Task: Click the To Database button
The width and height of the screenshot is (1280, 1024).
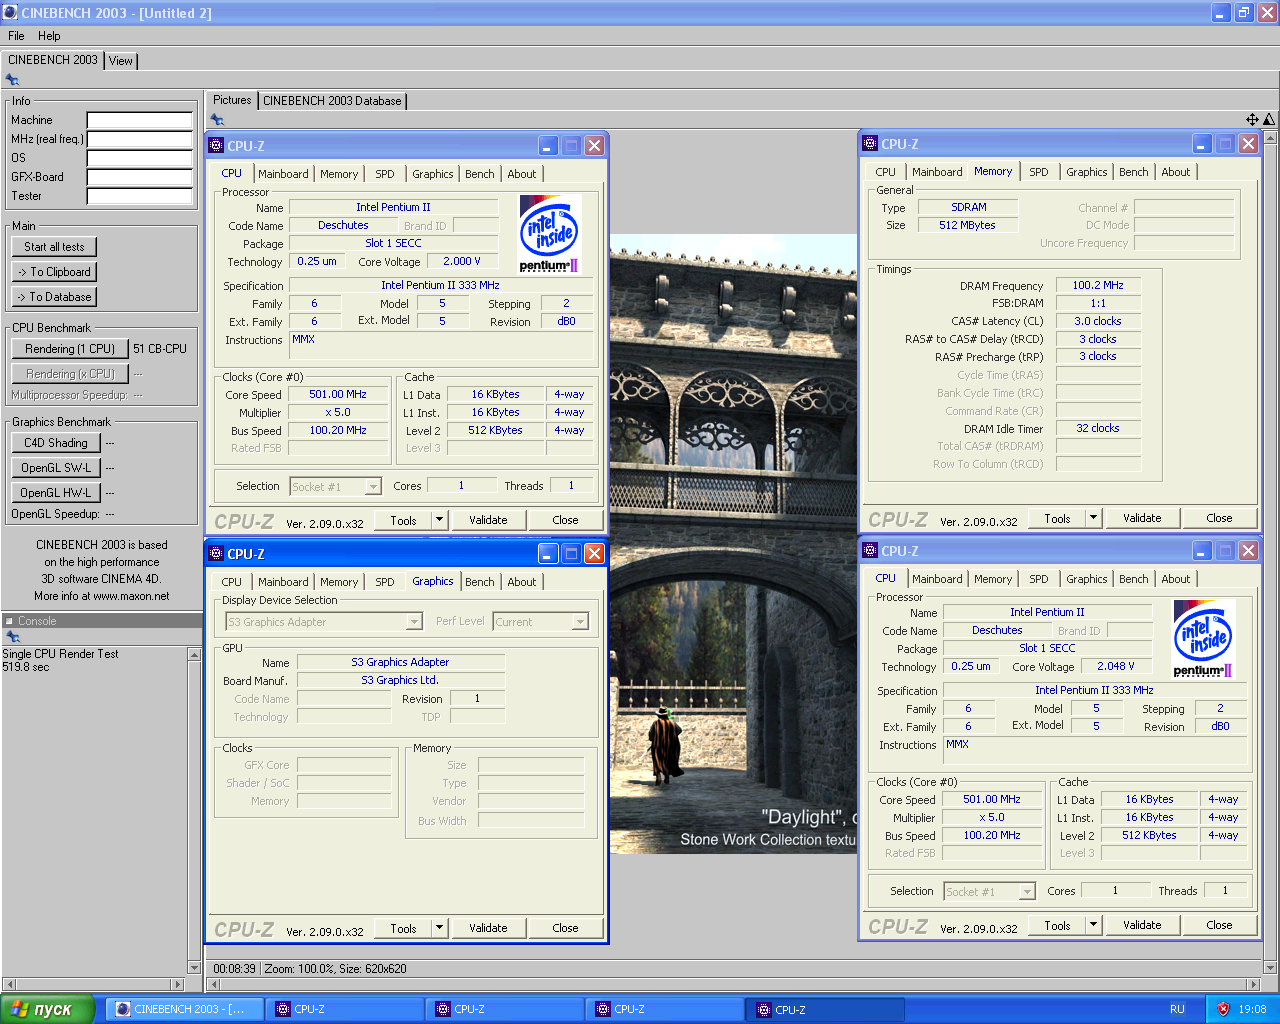Action: tap(55, 297)
